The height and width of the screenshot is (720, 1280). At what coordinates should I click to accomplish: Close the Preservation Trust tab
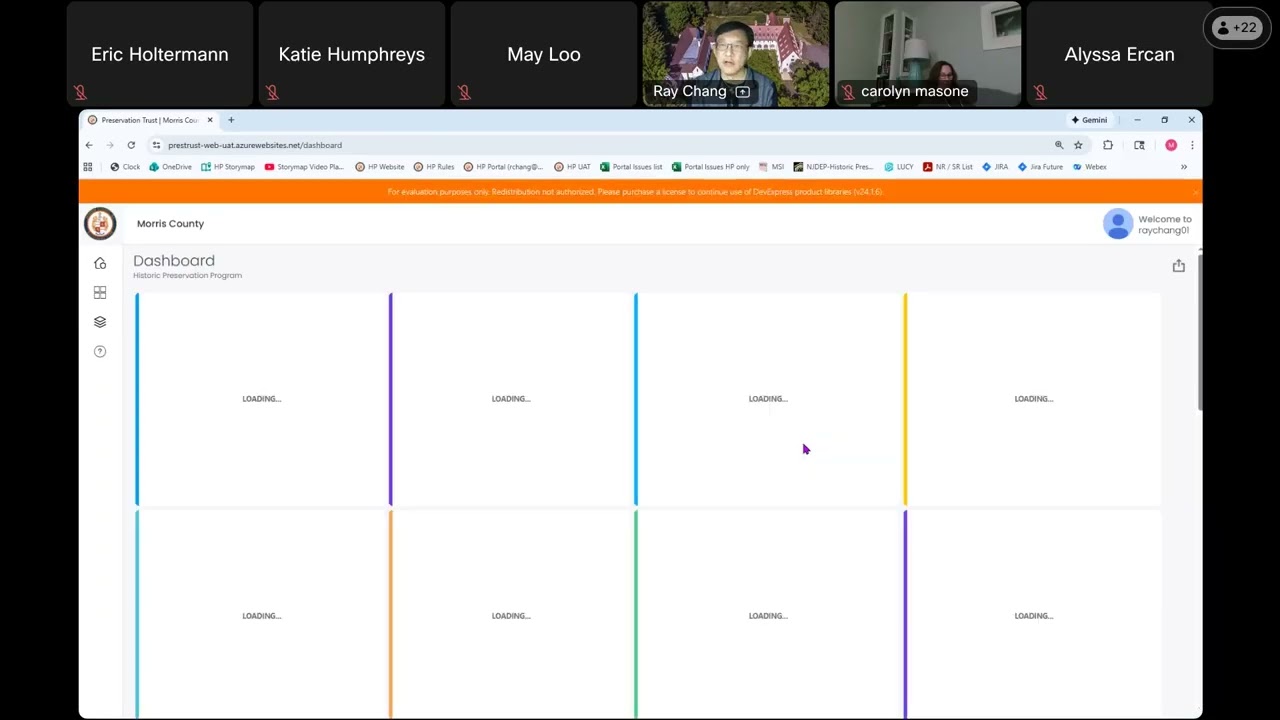(210, 120)
